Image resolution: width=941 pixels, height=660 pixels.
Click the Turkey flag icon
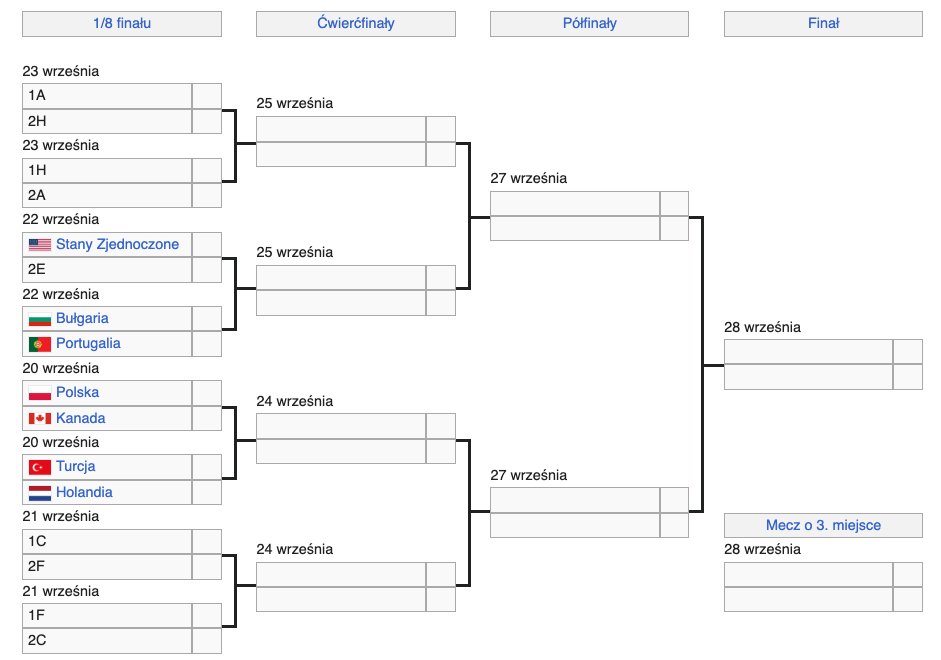[40, 467]
